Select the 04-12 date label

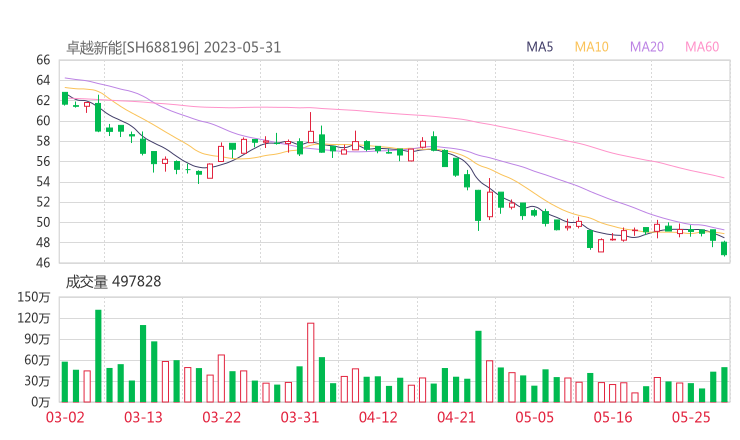click(378, 417)
